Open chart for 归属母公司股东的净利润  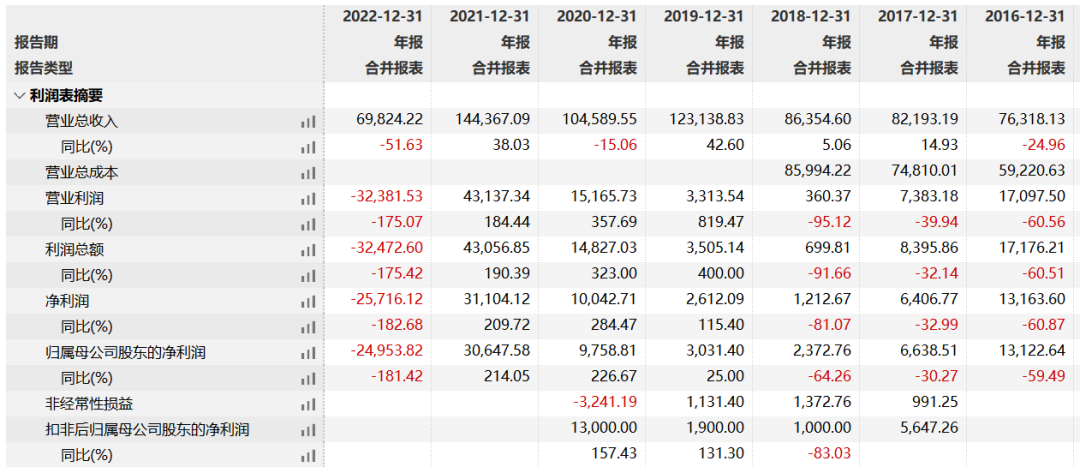click(308, 353)
